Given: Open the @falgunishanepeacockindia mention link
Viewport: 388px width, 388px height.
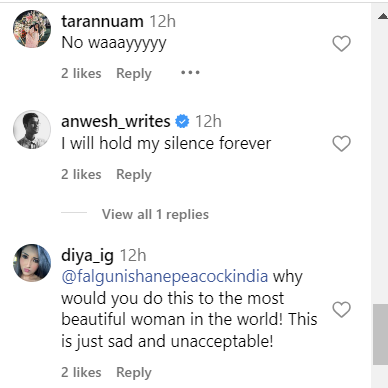Looking at the screenshot, I should point(165,276).
